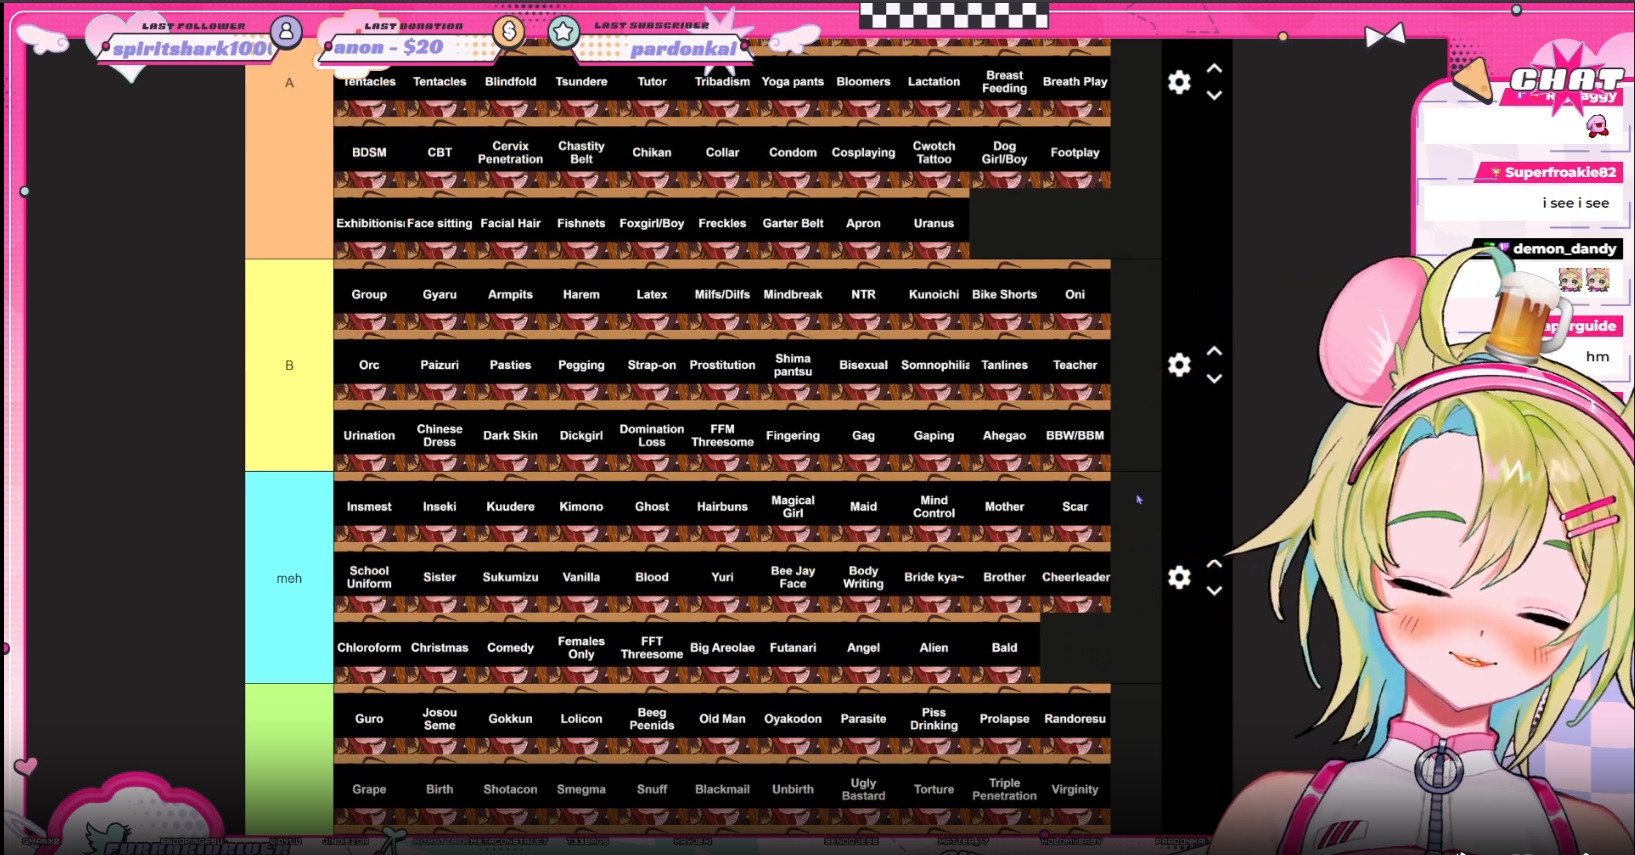Image resolution: width=1635 pixels, height=855 pixels.
Task: Click the Cheerleader tile
Action: click(x=1075, y=578)
